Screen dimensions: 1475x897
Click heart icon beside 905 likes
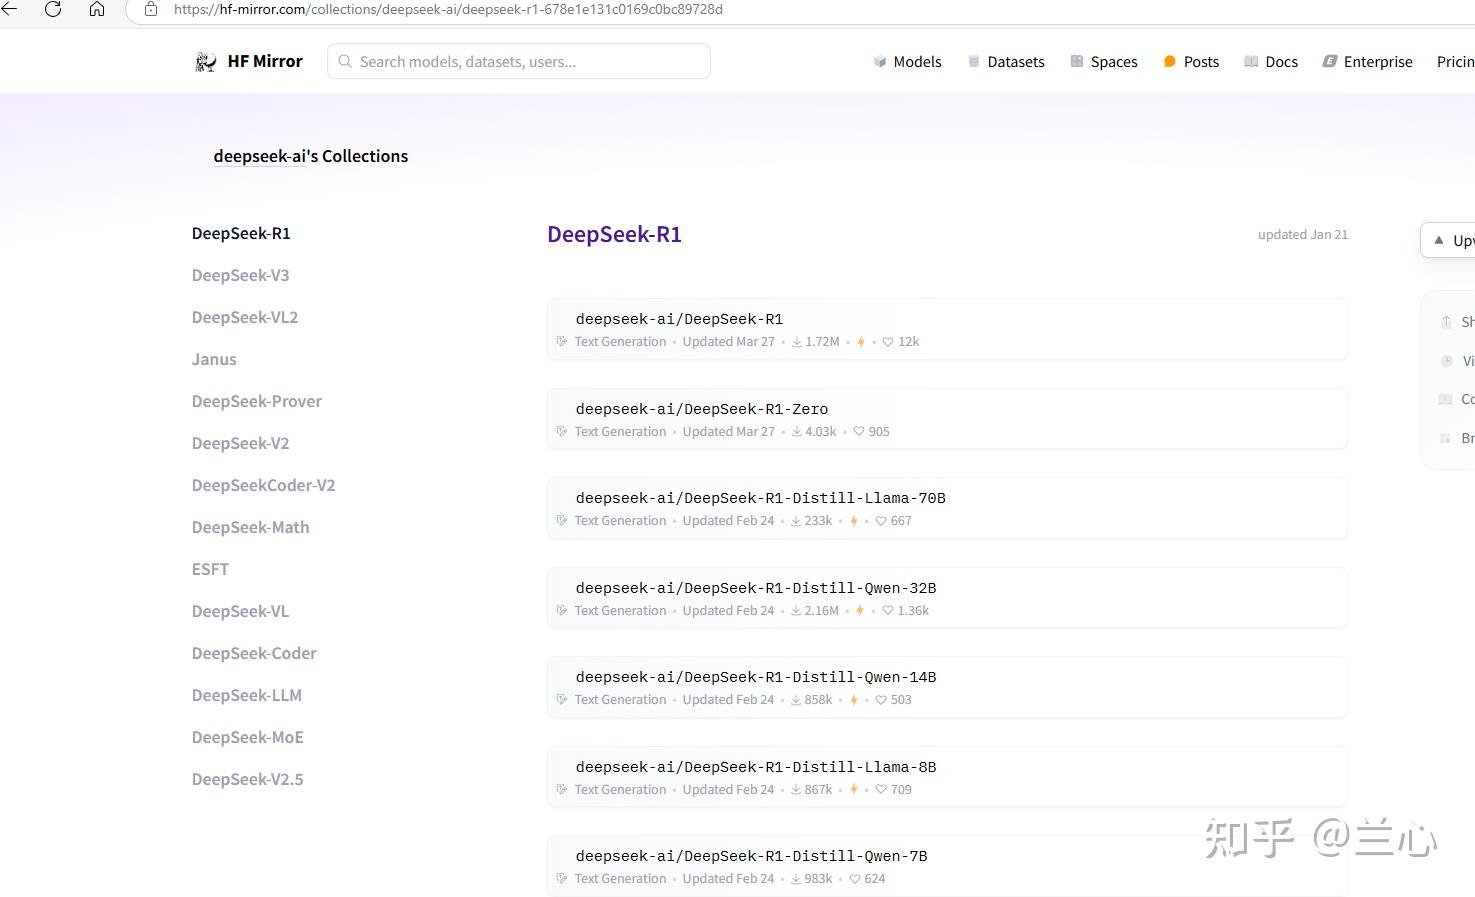859,432
